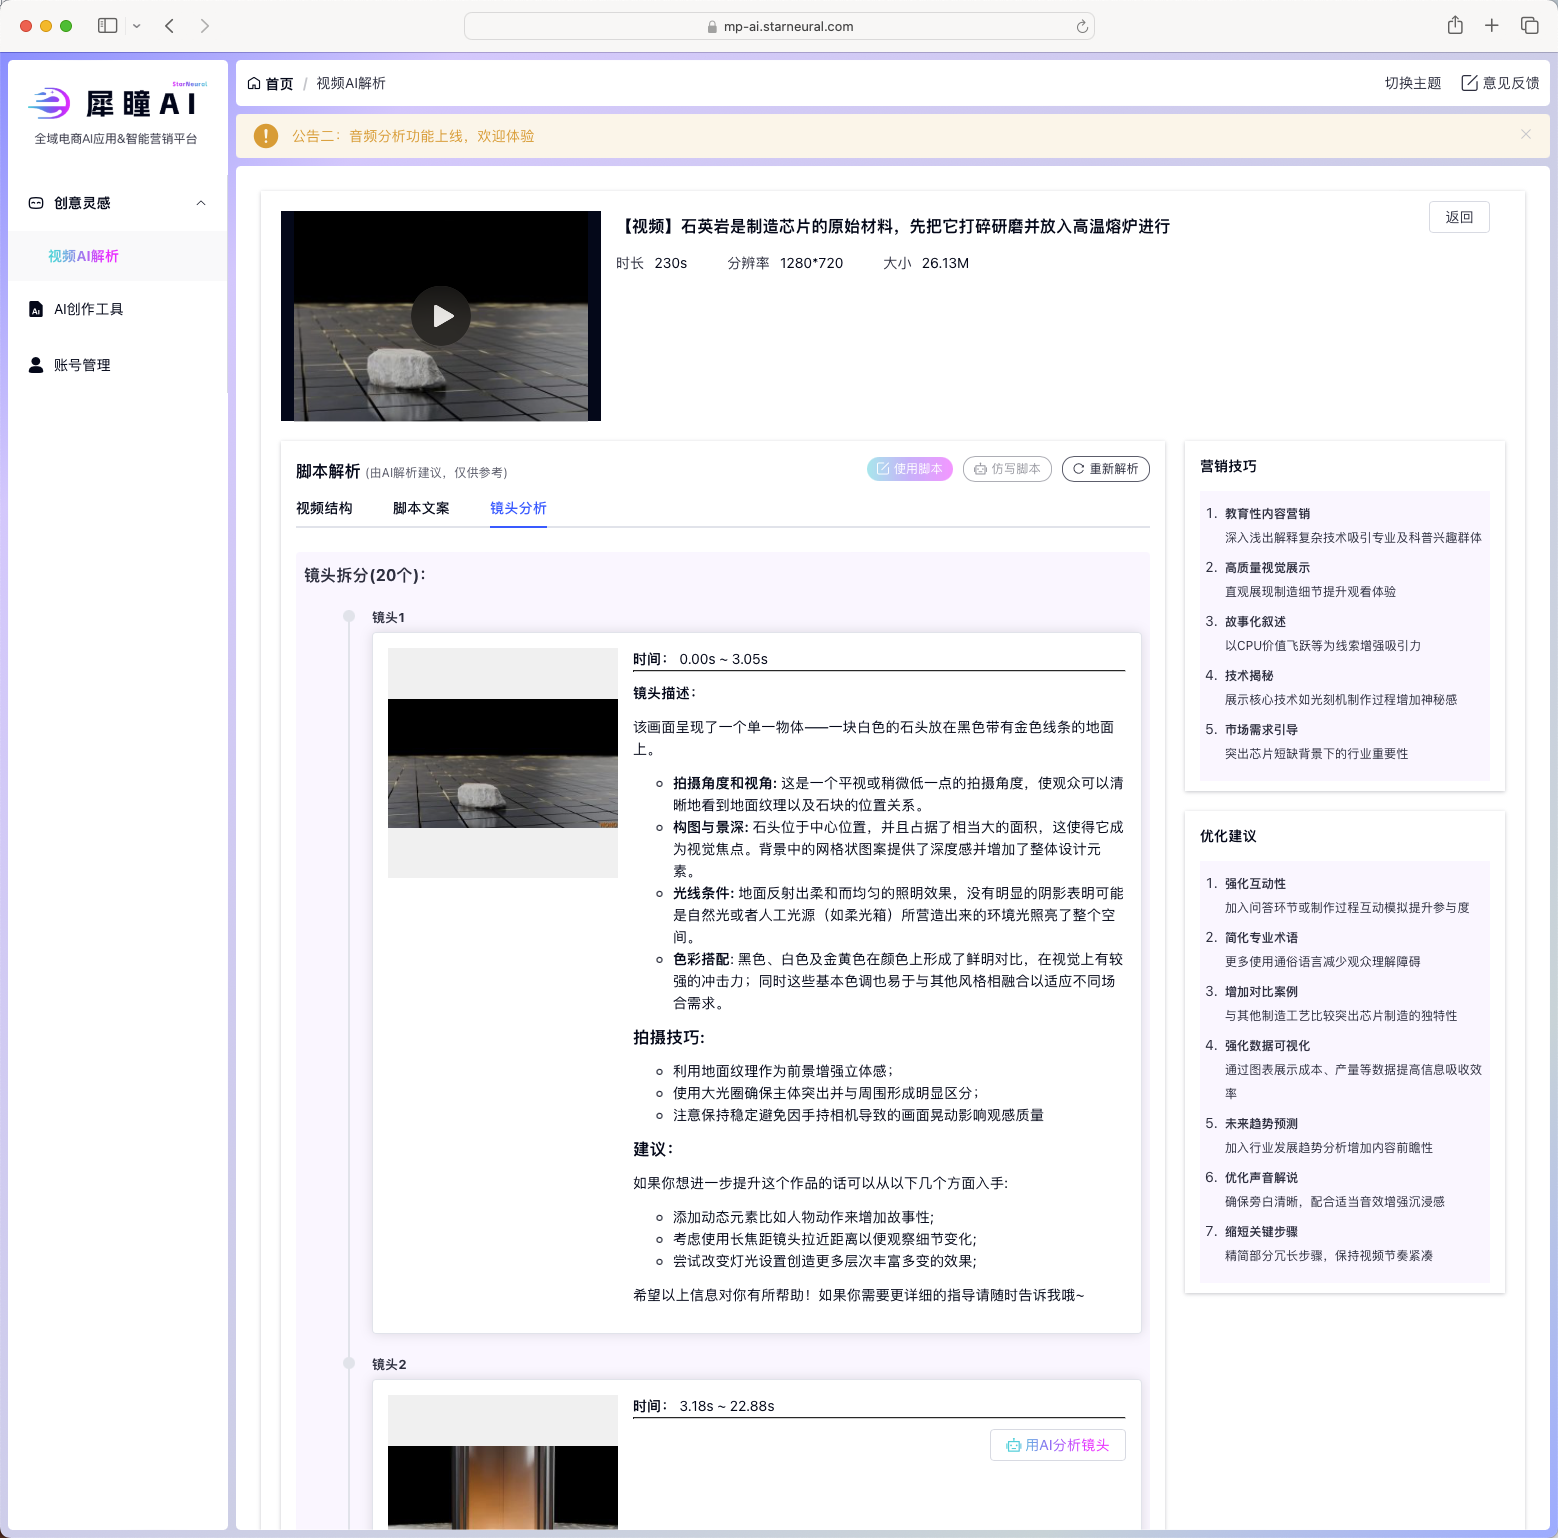Click the AI创作工具 file icon
Viewport: 1558px width, 1538px height.
click(36, 309)
